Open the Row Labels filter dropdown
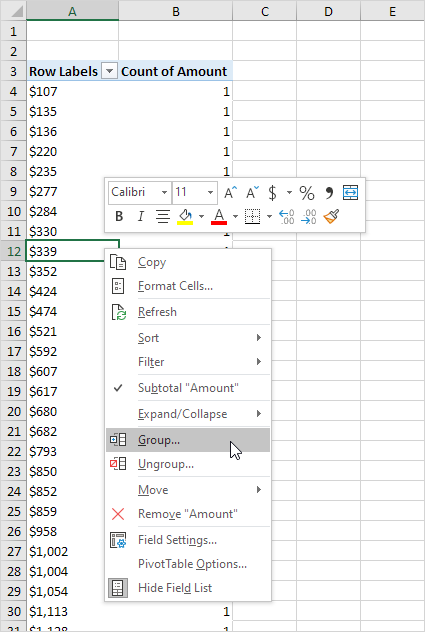This screenshot has width=425, height=632. tap(109, 71)
